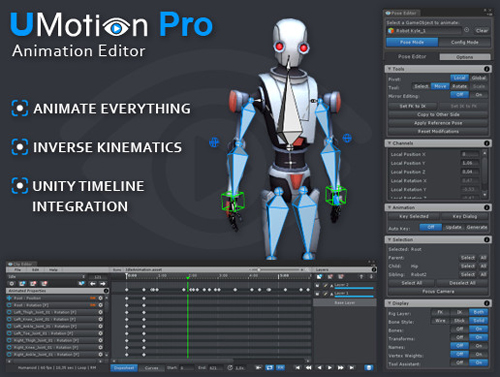Click the add layer icon in Layers panel
This screenshot has width=500, height=377.
pyautogui.click(x=319, y=277)
